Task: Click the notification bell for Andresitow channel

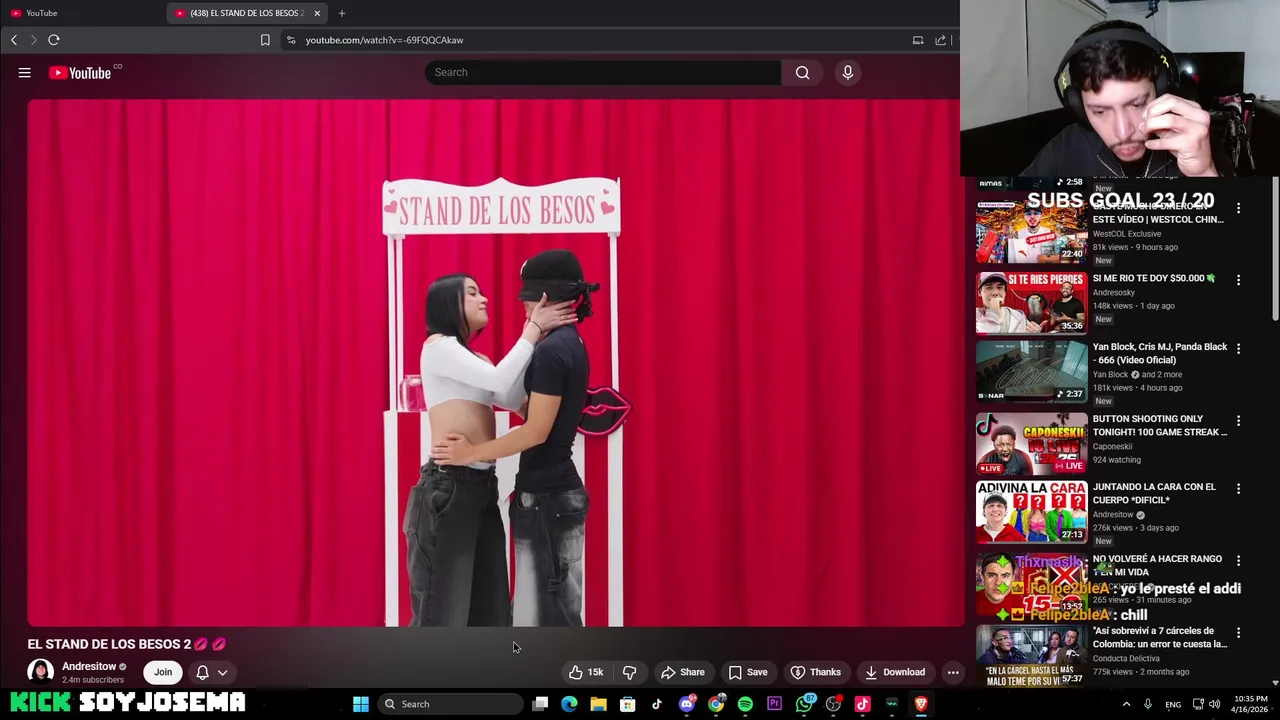Action: (x=202, y=672)
